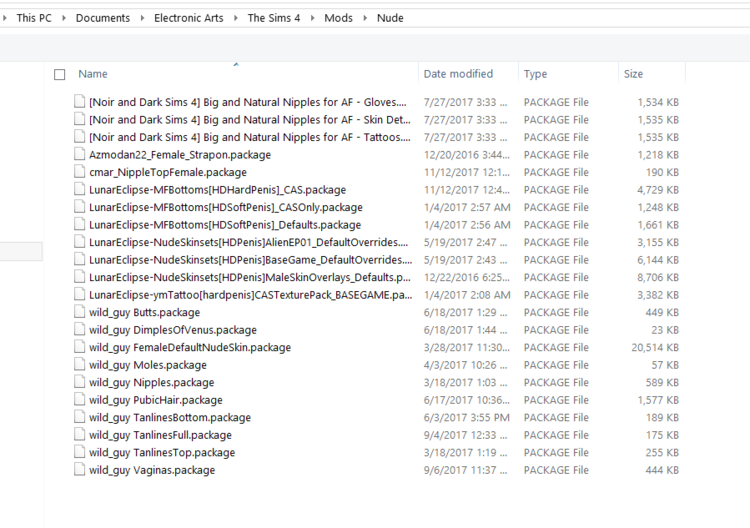Expand breadcrumb arrow before This PC

click(x=5, y=18)
